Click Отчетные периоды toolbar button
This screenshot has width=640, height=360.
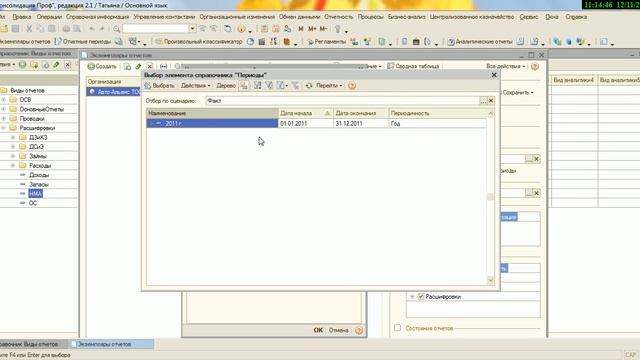(83, 42)
